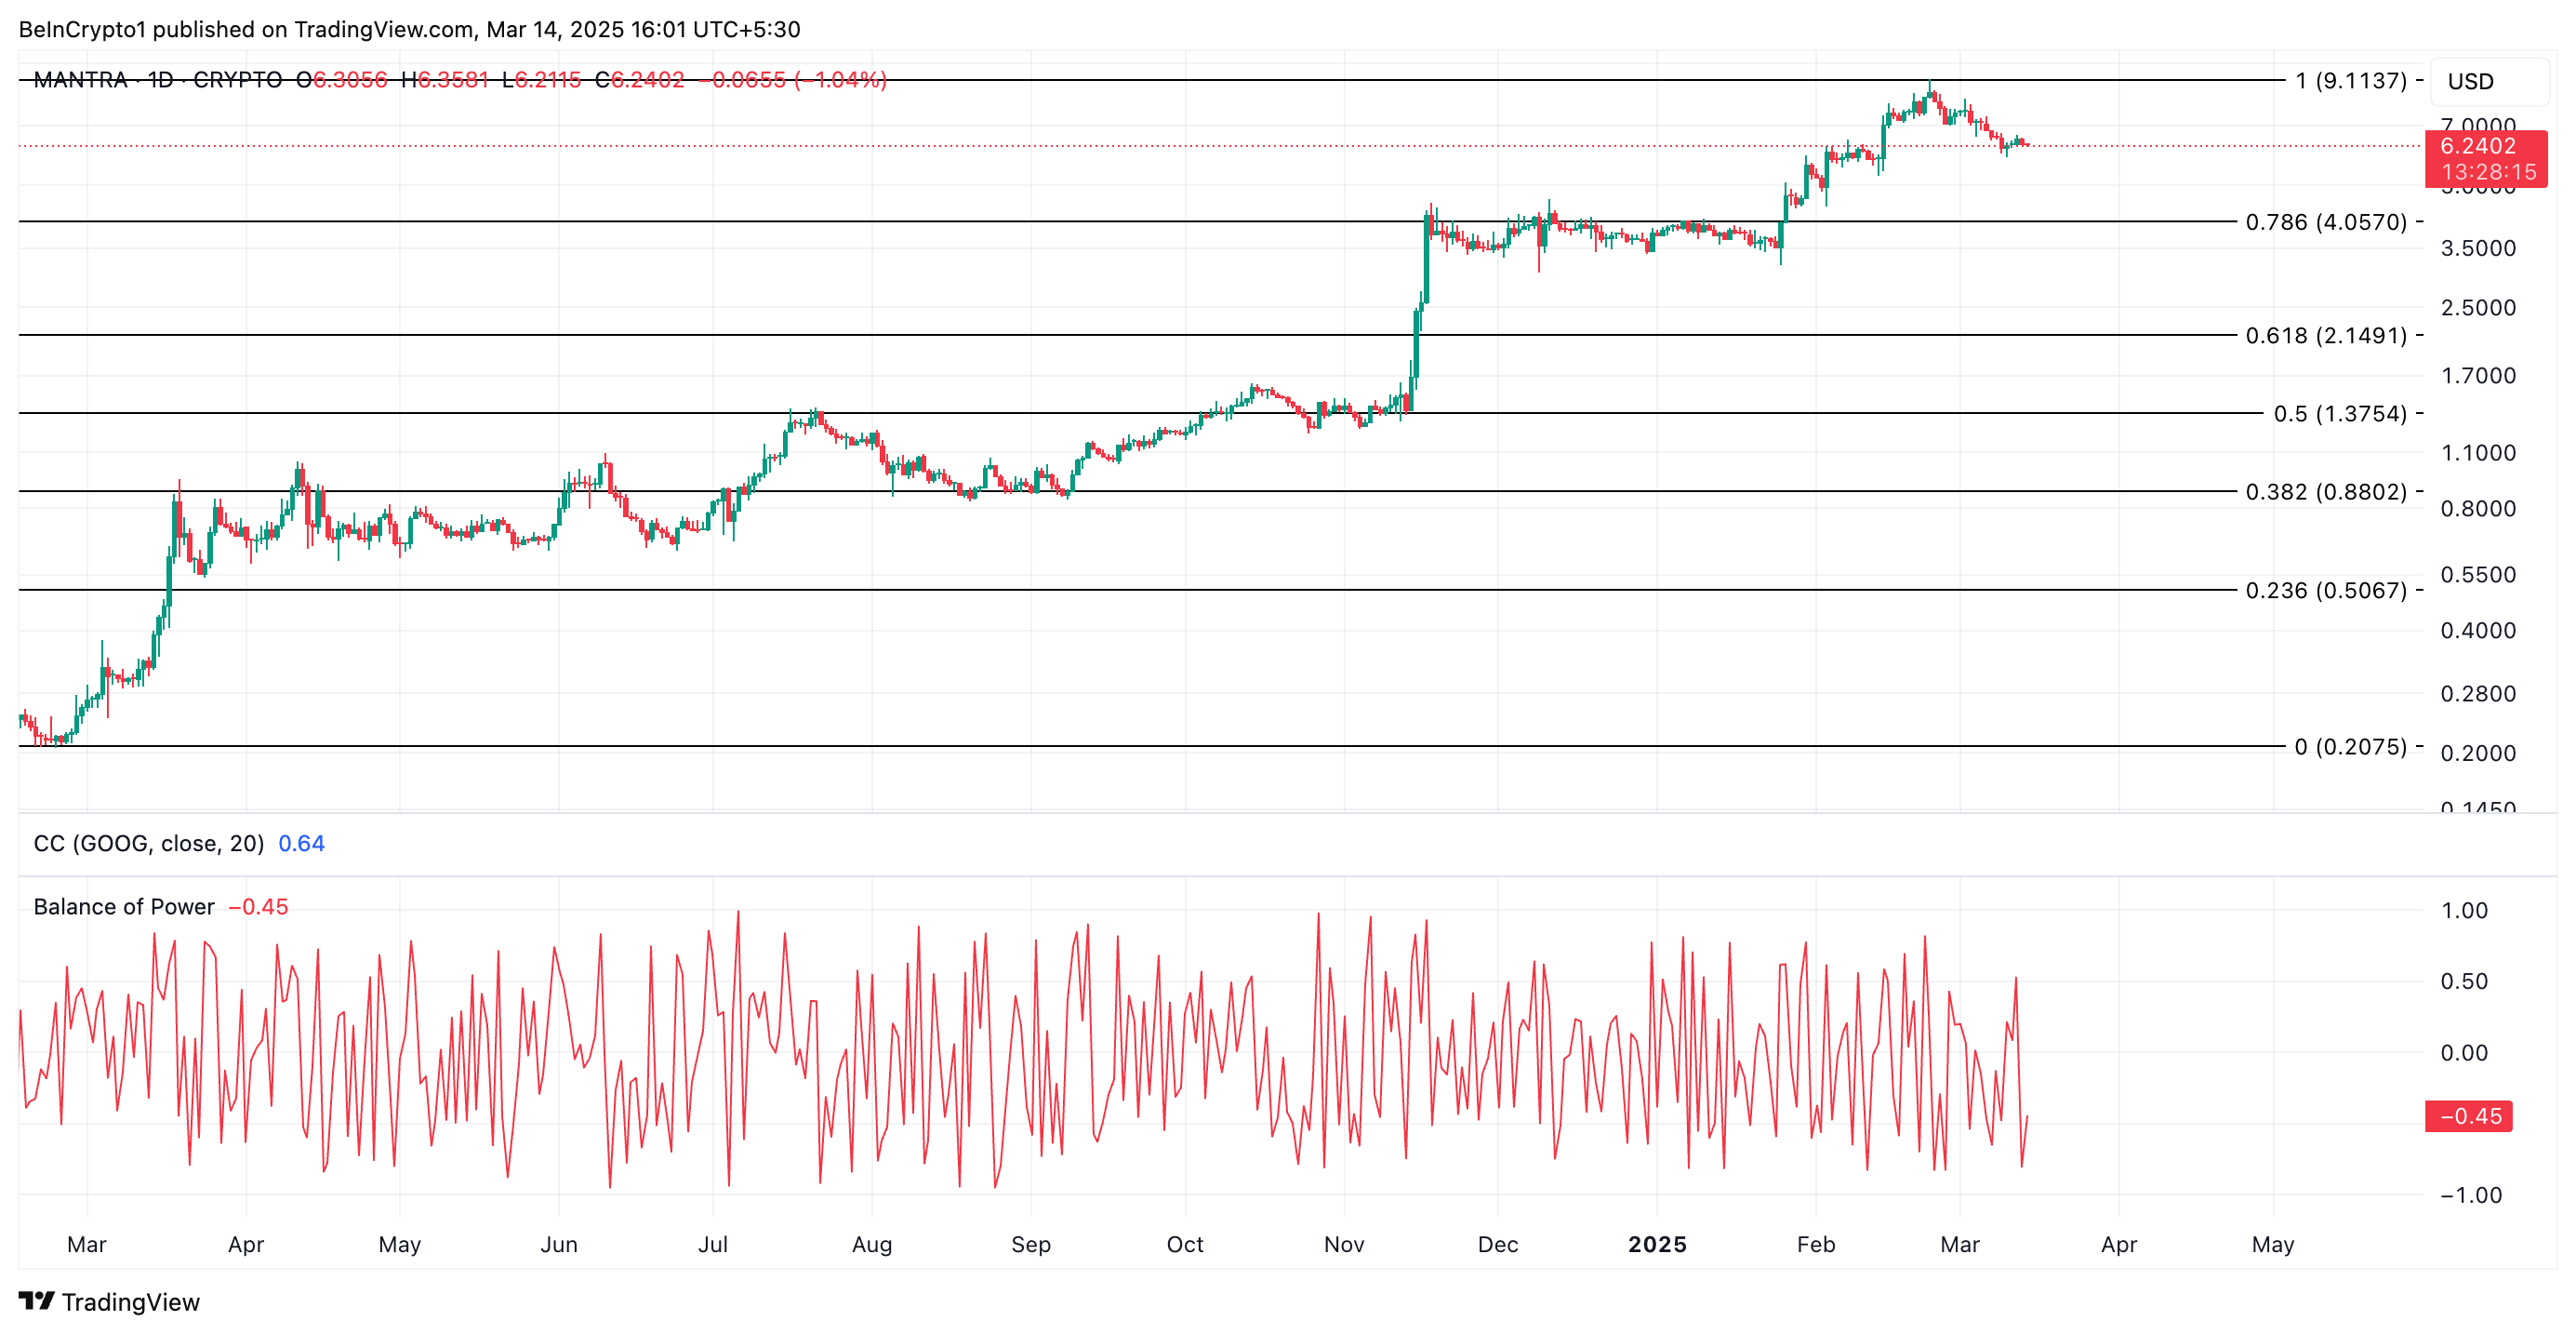2576x1334 pixels.
Task: Click the Balance of Power legend value -0.45
Action: pyautogui.click(x=258, y=906)
